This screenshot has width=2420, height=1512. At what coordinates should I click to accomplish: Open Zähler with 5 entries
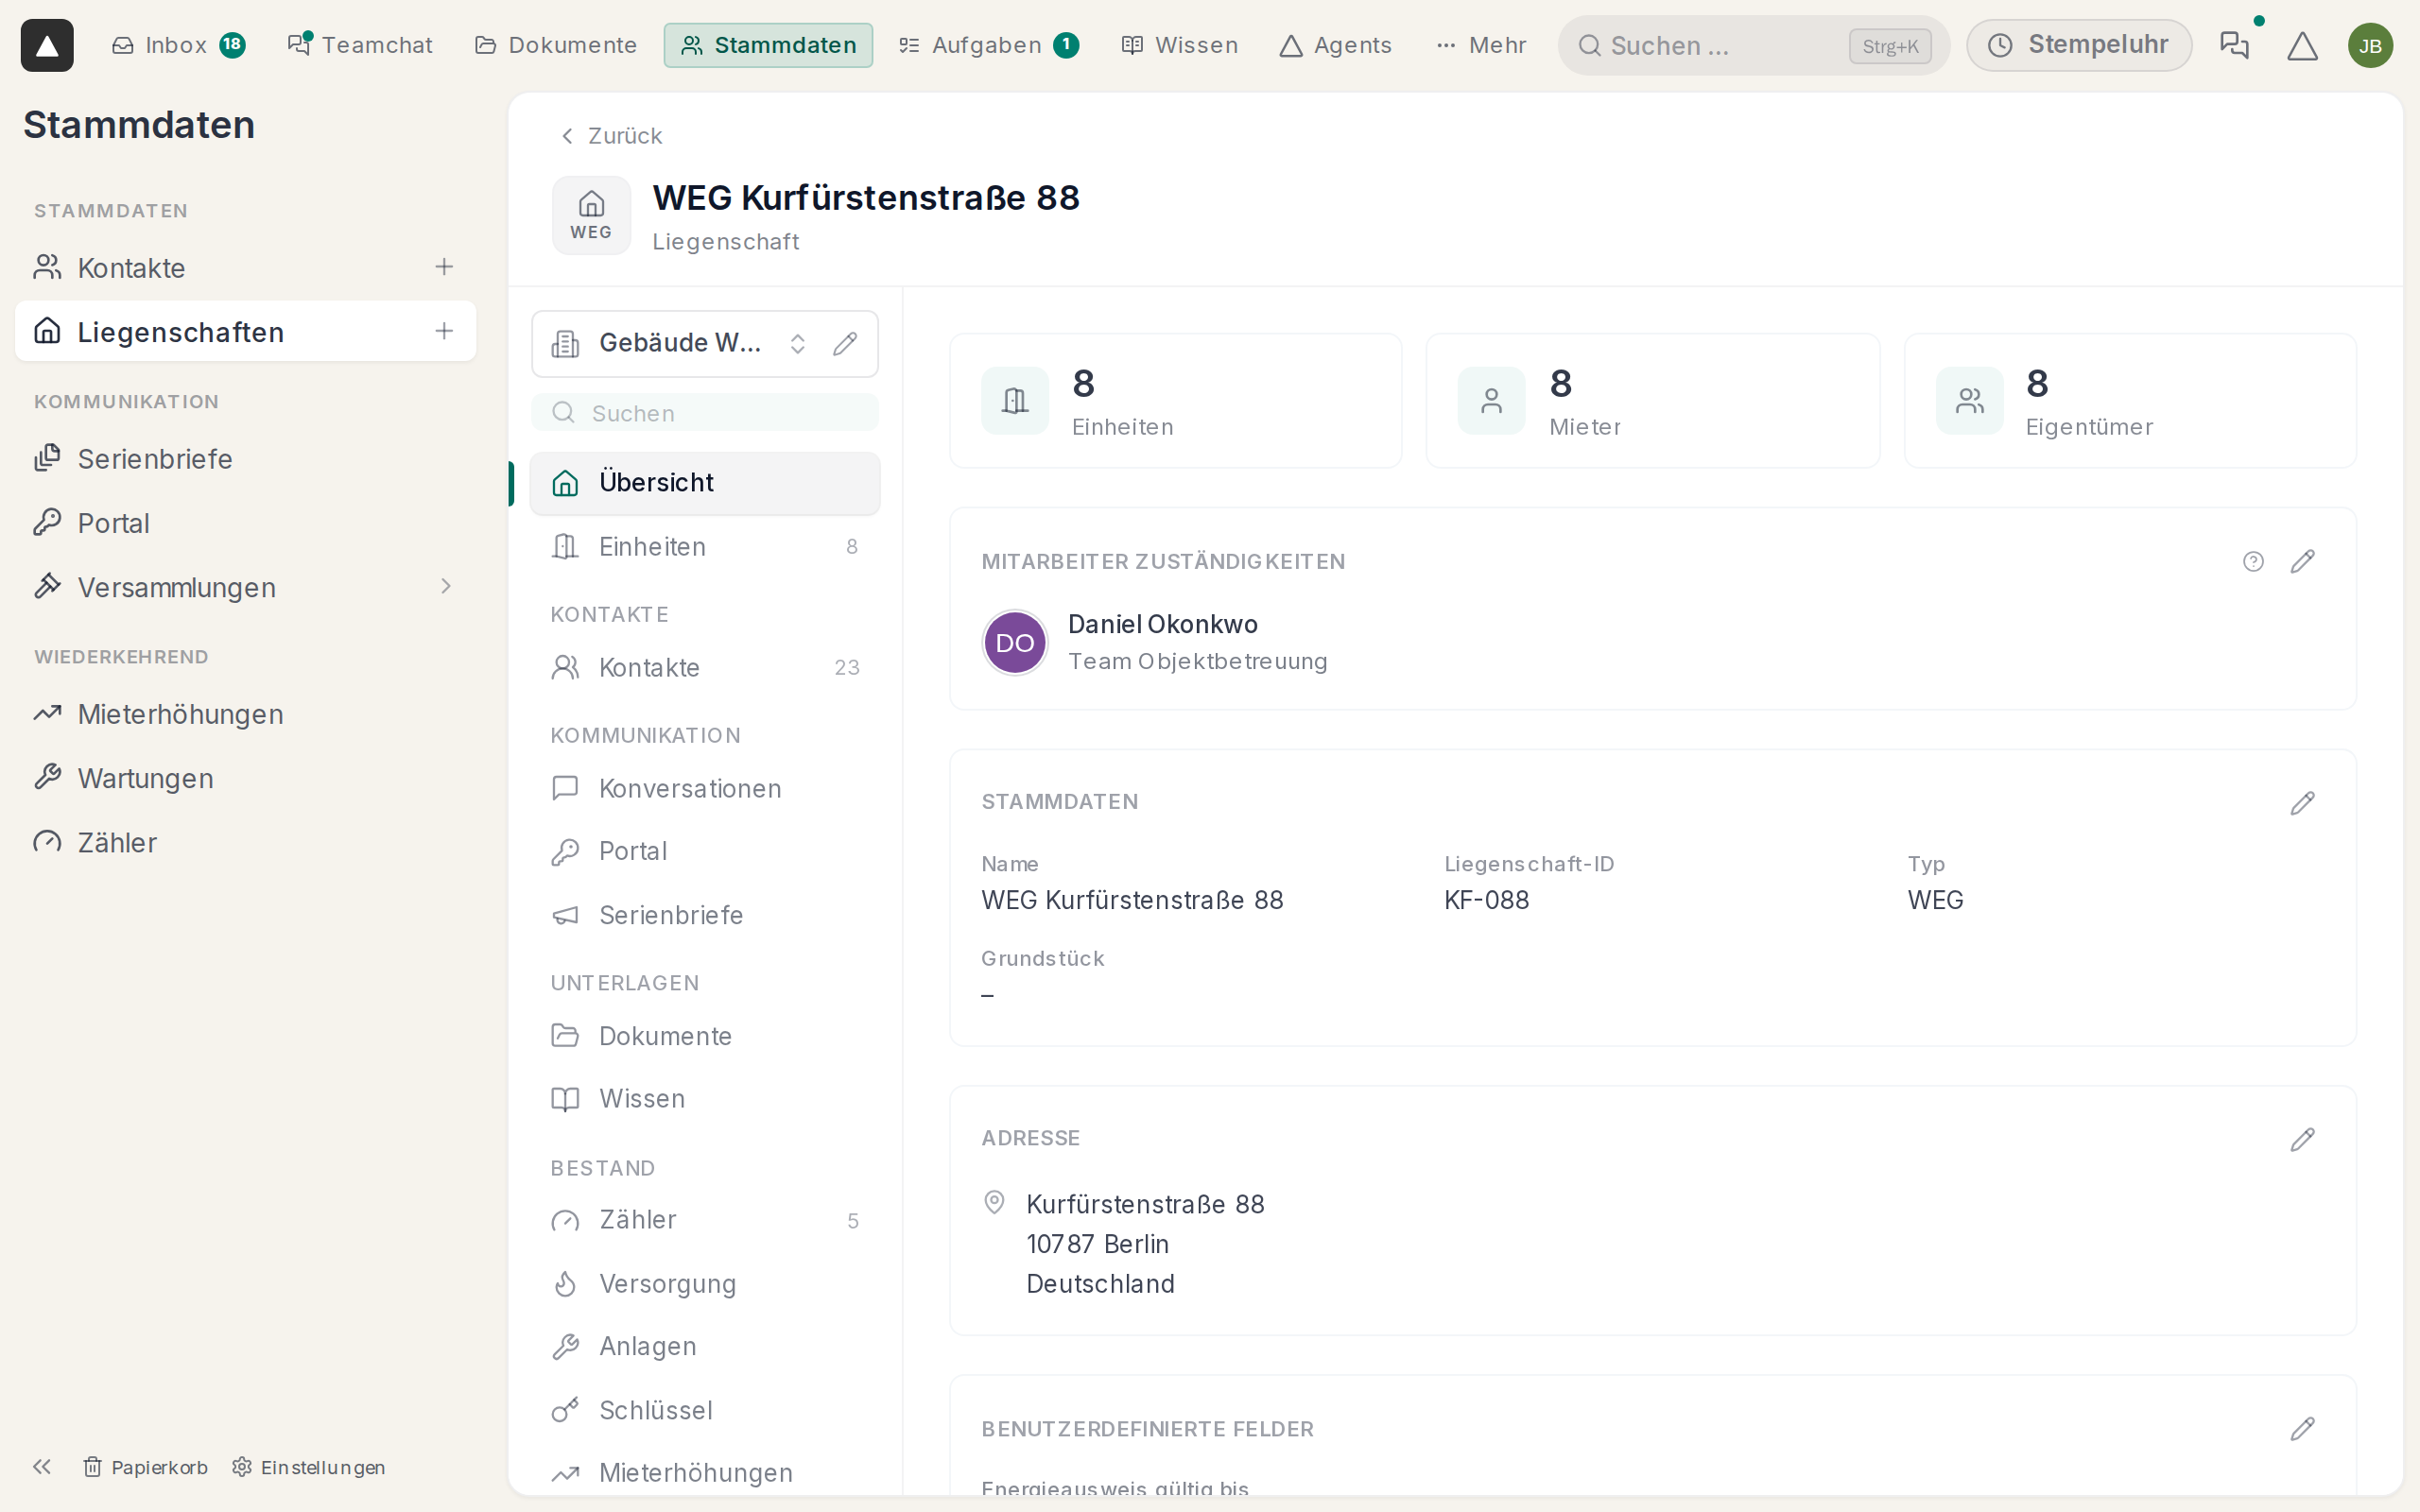[x=705, y=1220]
